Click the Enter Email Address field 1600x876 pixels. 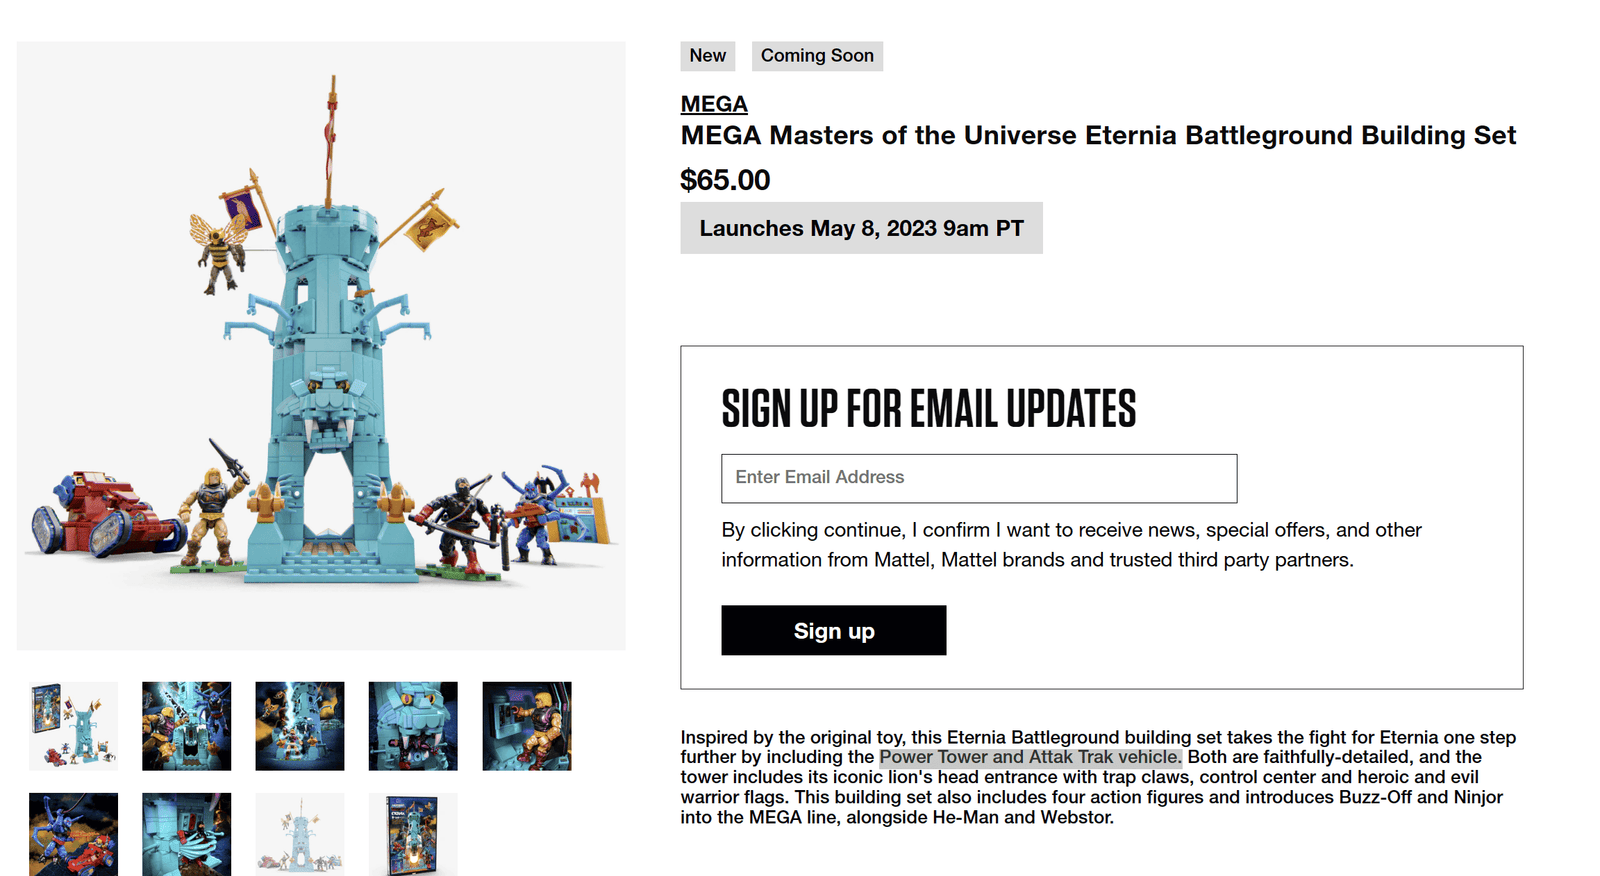tap(978, 478)
